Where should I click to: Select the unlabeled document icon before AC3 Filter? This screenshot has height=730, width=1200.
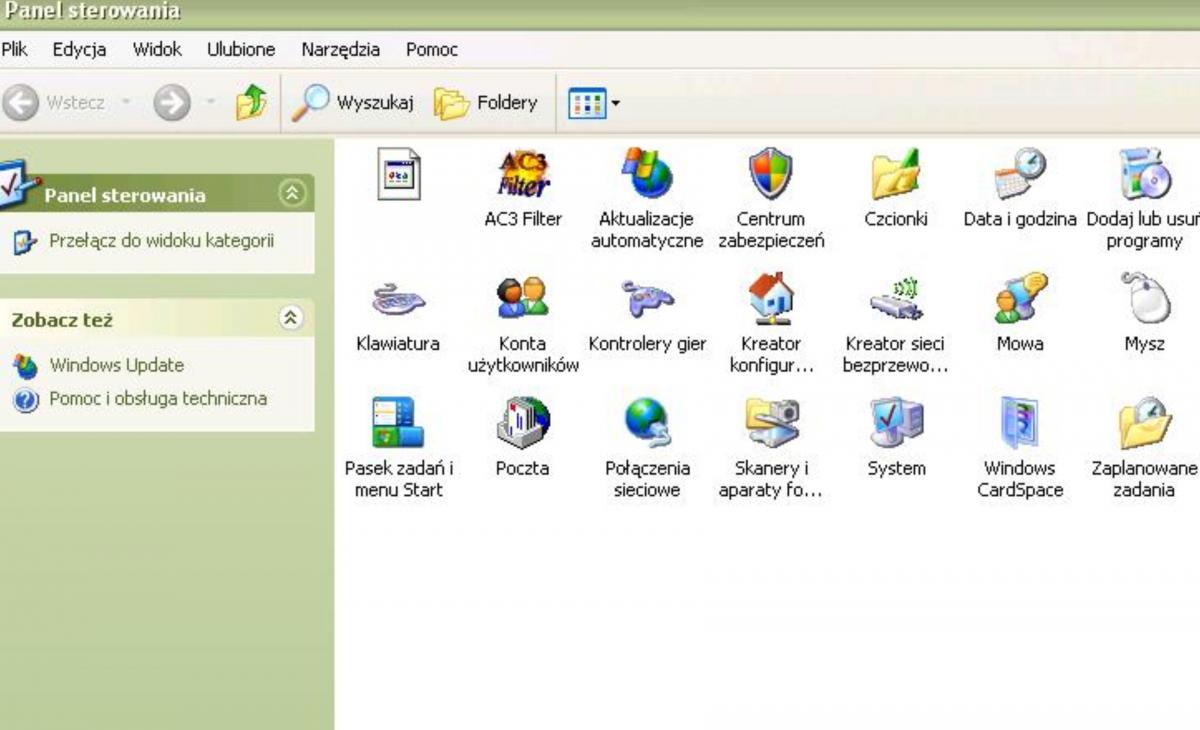pos(398,175)
